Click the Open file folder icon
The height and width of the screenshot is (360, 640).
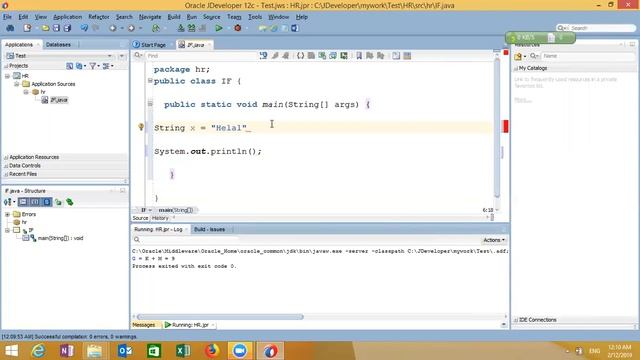[45, 28]
